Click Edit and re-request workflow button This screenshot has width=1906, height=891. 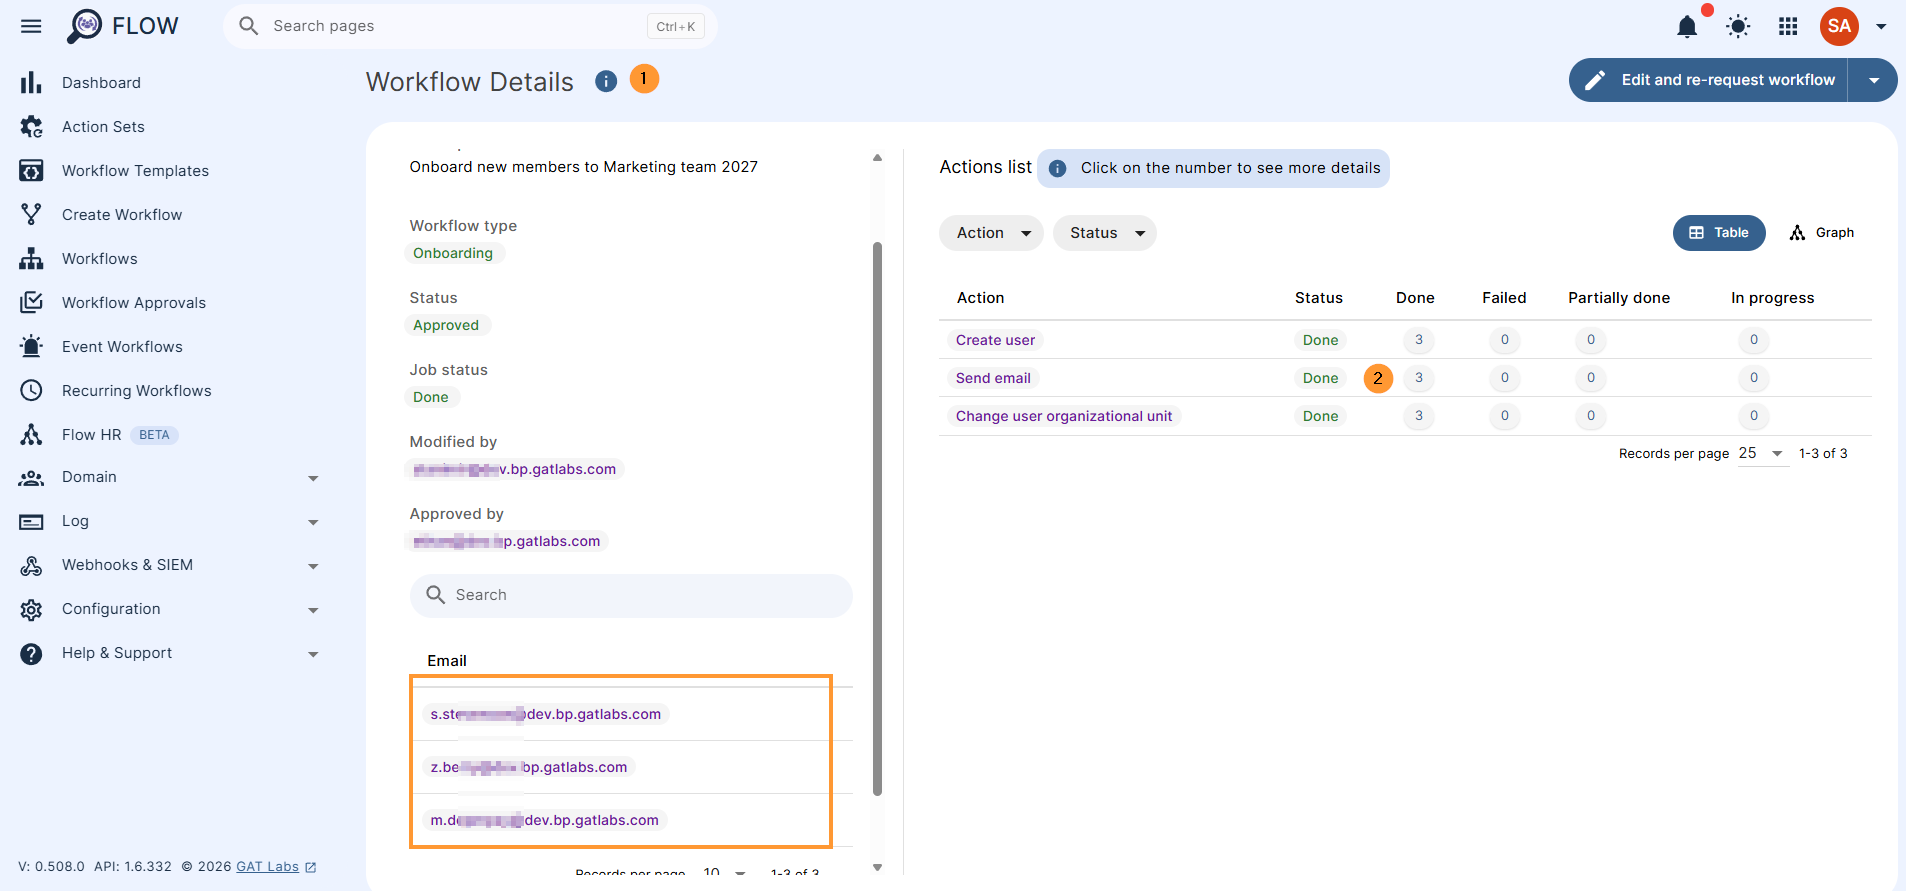[x=1708, y=80]
